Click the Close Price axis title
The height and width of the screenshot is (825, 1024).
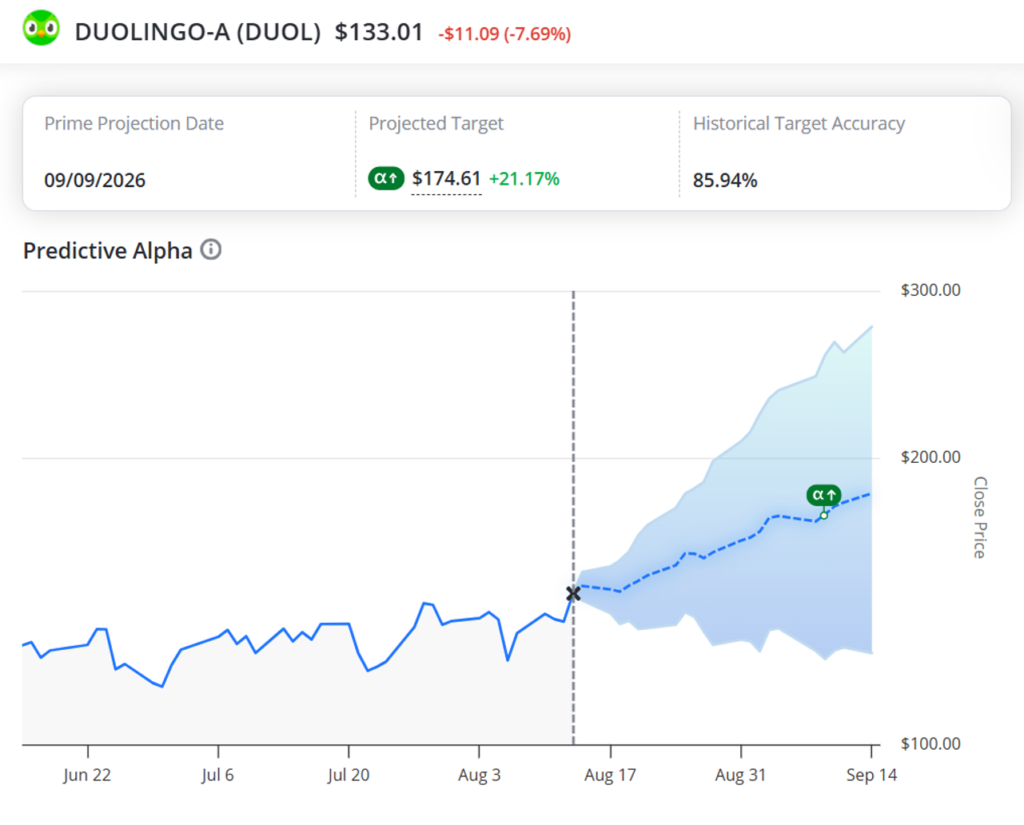(x=980, y=517)
